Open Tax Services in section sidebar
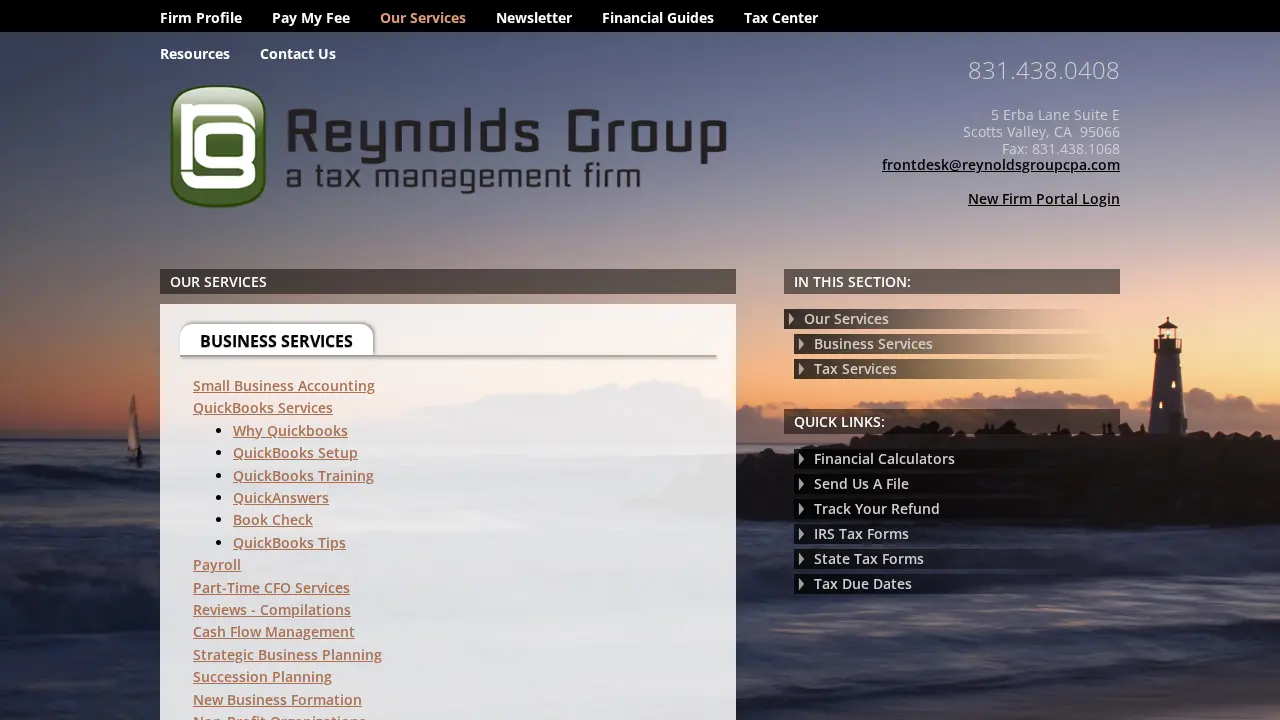This screenshot has height=720, width=1280. 957,369
